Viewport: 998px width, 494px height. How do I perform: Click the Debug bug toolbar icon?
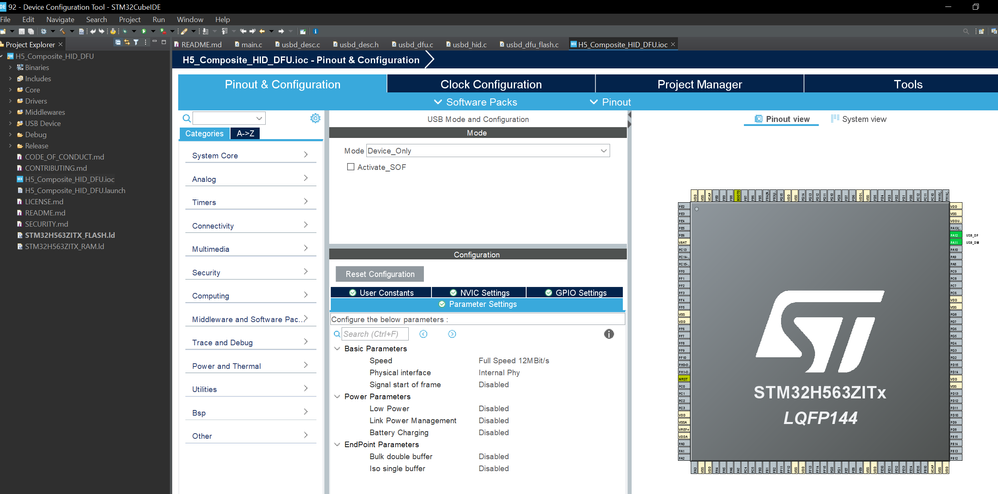tap(125, 31)
